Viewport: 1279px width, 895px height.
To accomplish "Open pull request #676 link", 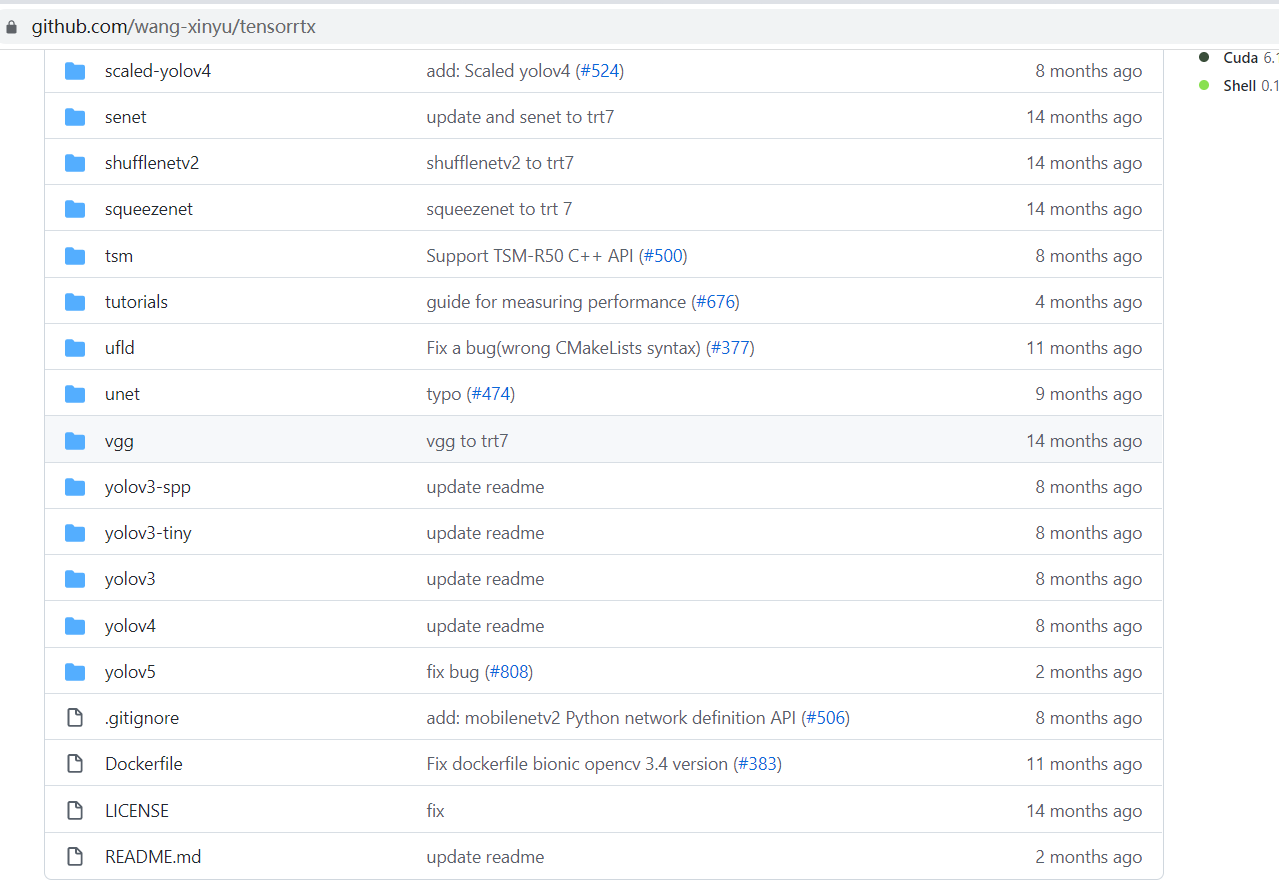I will pyautogui.click(x=716, y=302).
